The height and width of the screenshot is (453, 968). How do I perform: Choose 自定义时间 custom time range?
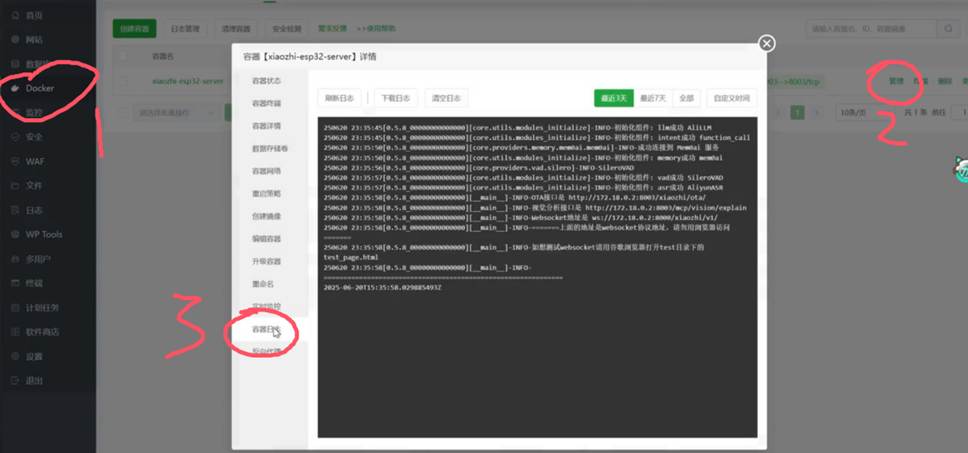click(x=731, y=98)
